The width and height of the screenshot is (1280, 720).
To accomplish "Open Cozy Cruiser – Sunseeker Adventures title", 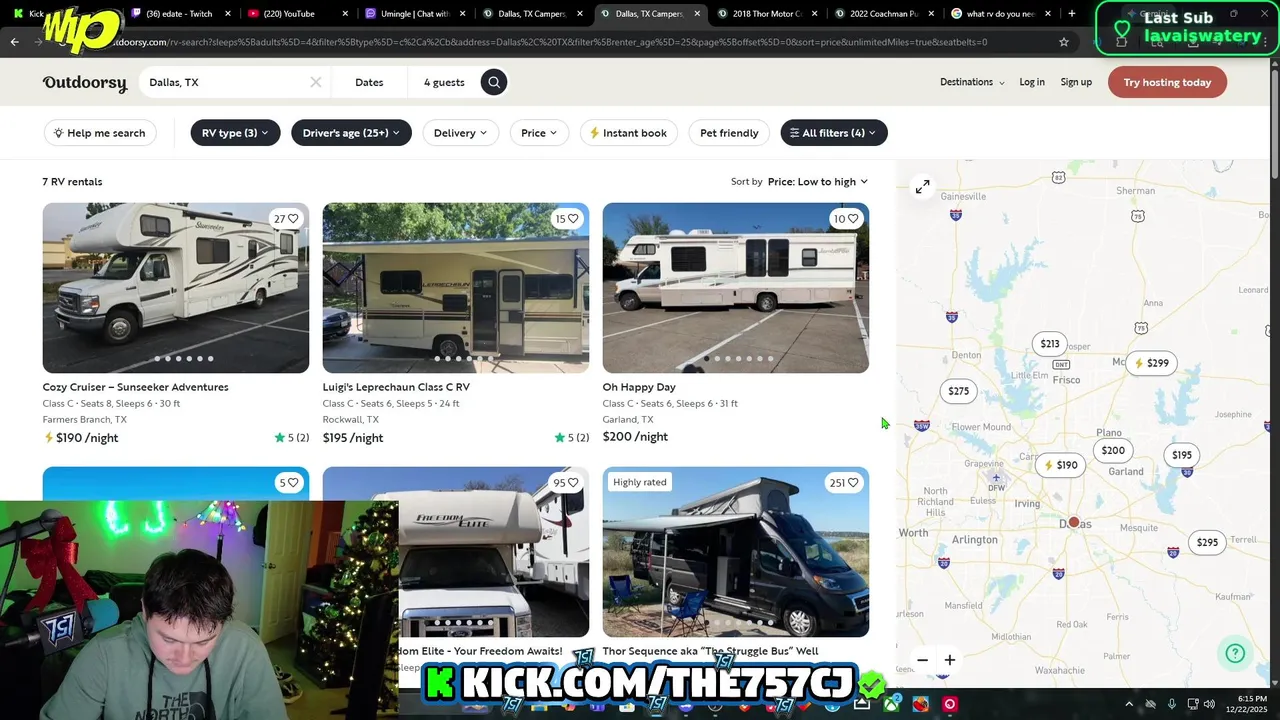I will pyautogui.click(x=135, y=387).
